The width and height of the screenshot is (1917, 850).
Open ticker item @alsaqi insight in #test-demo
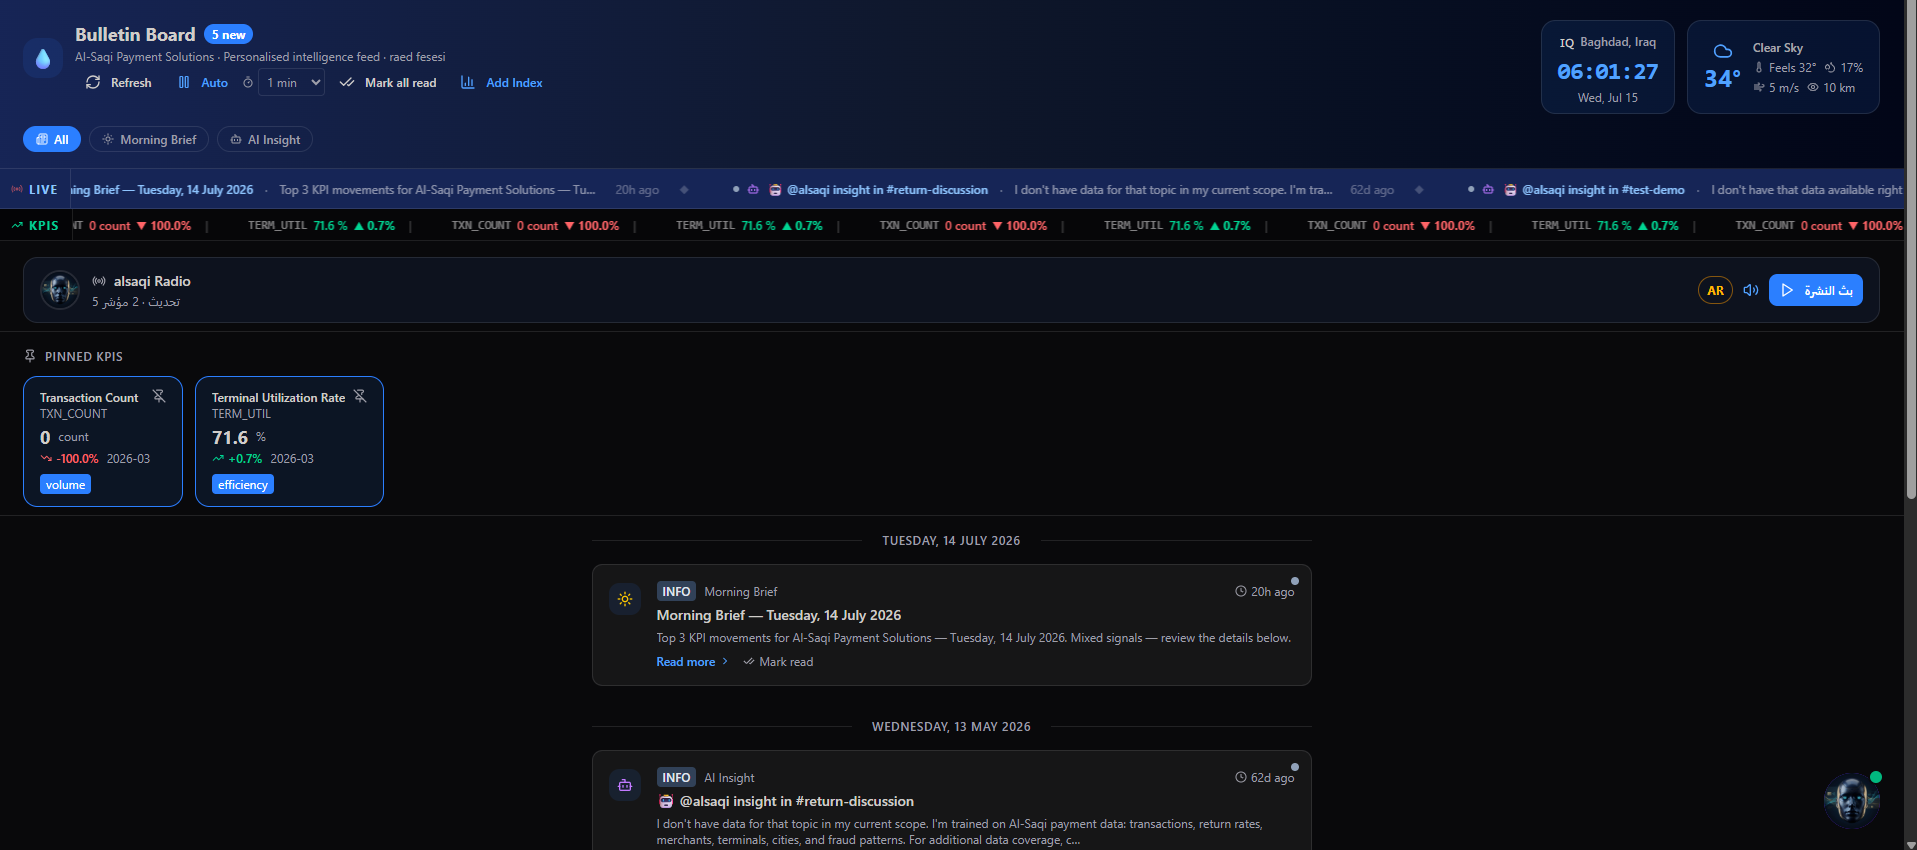pyautogui.click(x=1603, y=190)
